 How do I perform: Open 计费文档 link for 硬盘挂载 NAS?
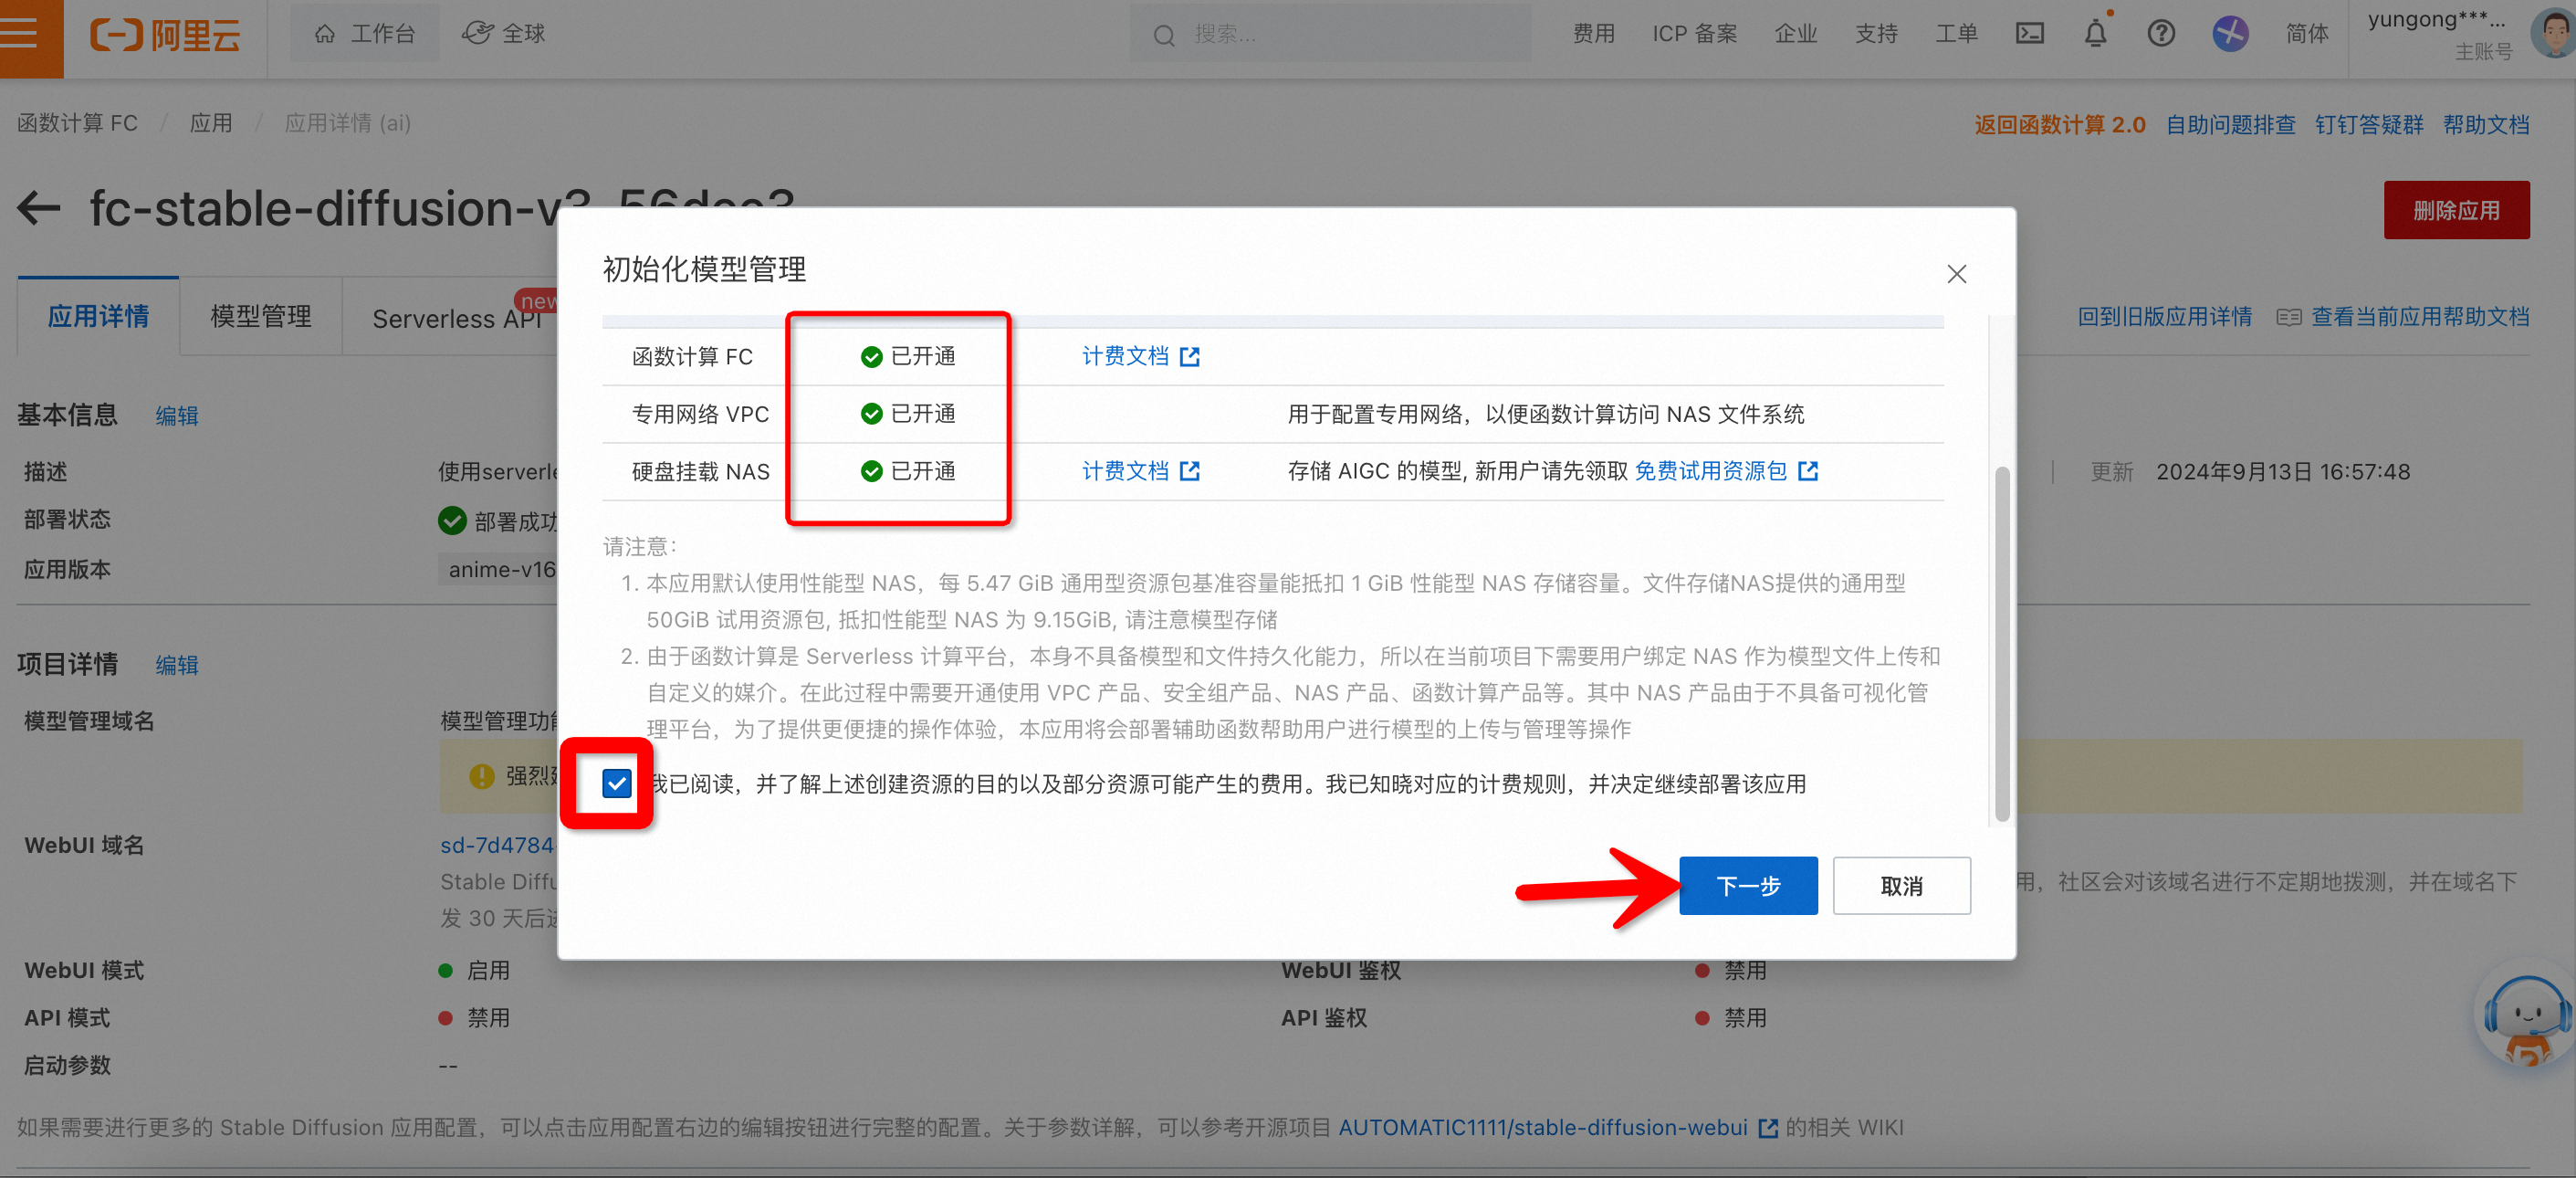[x=1140, y=471]
